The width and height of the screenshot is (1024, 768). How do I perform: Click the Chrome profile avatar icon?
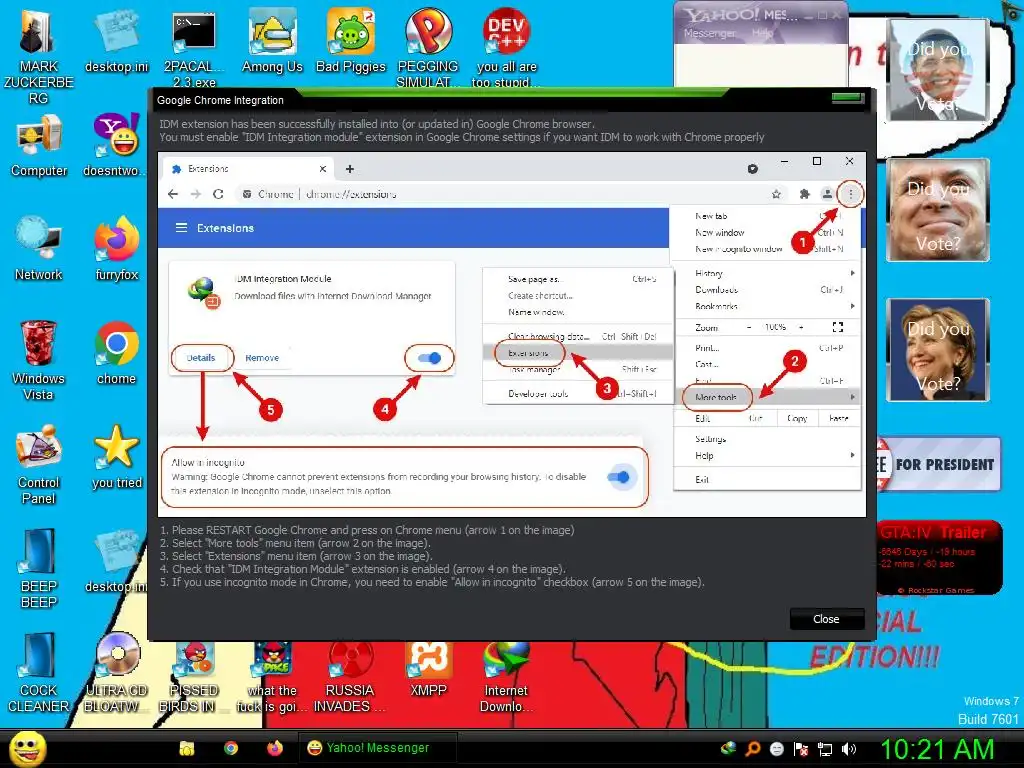point(827,194)
